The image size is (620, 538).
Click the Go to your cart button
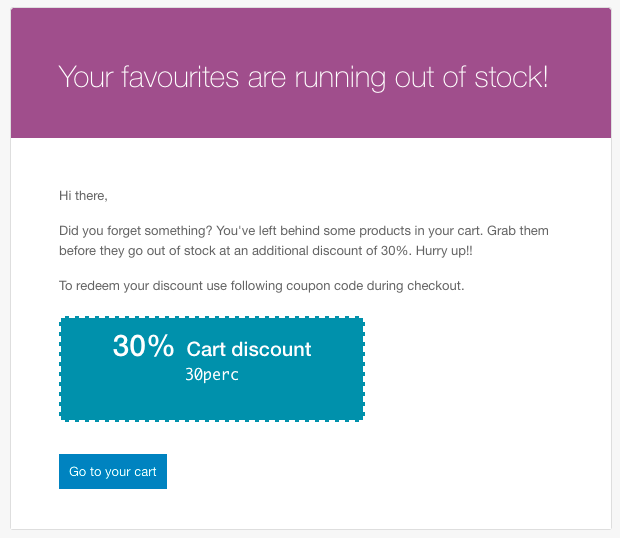tap(113, 471)
